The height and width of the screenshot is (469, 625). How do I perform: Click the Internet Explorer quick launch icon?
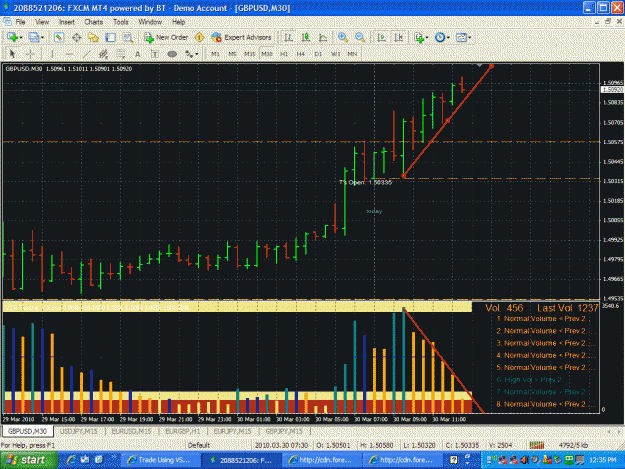72,460
